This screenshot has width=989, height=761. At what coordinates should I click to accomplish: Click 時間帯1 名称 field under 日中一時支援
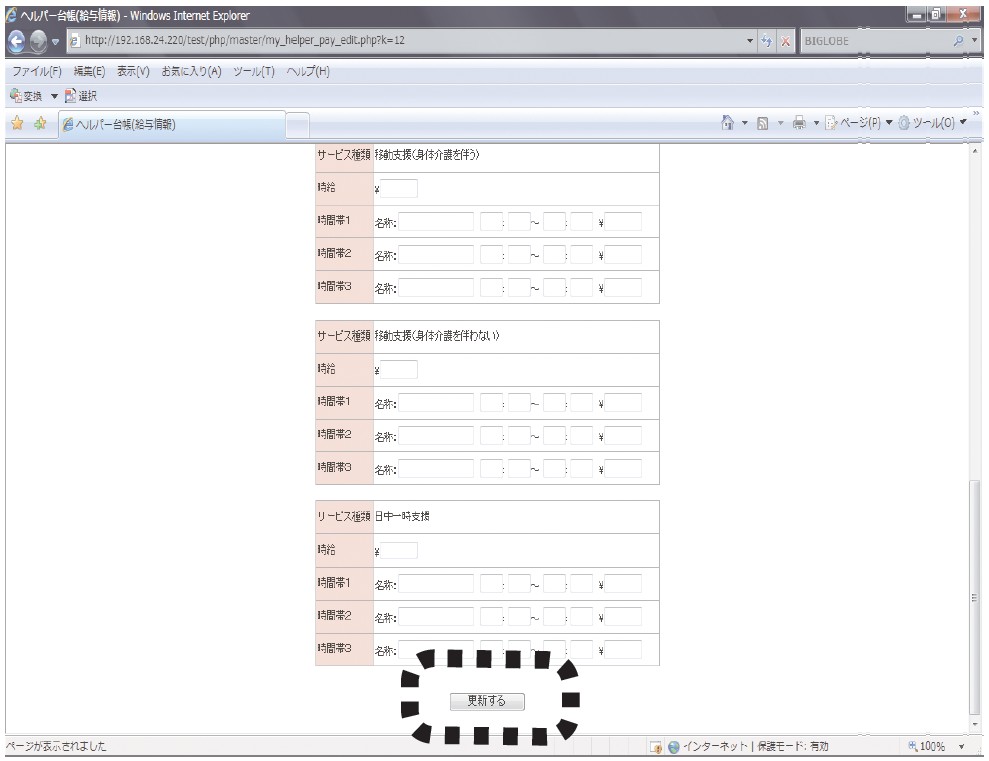(436, 584)
